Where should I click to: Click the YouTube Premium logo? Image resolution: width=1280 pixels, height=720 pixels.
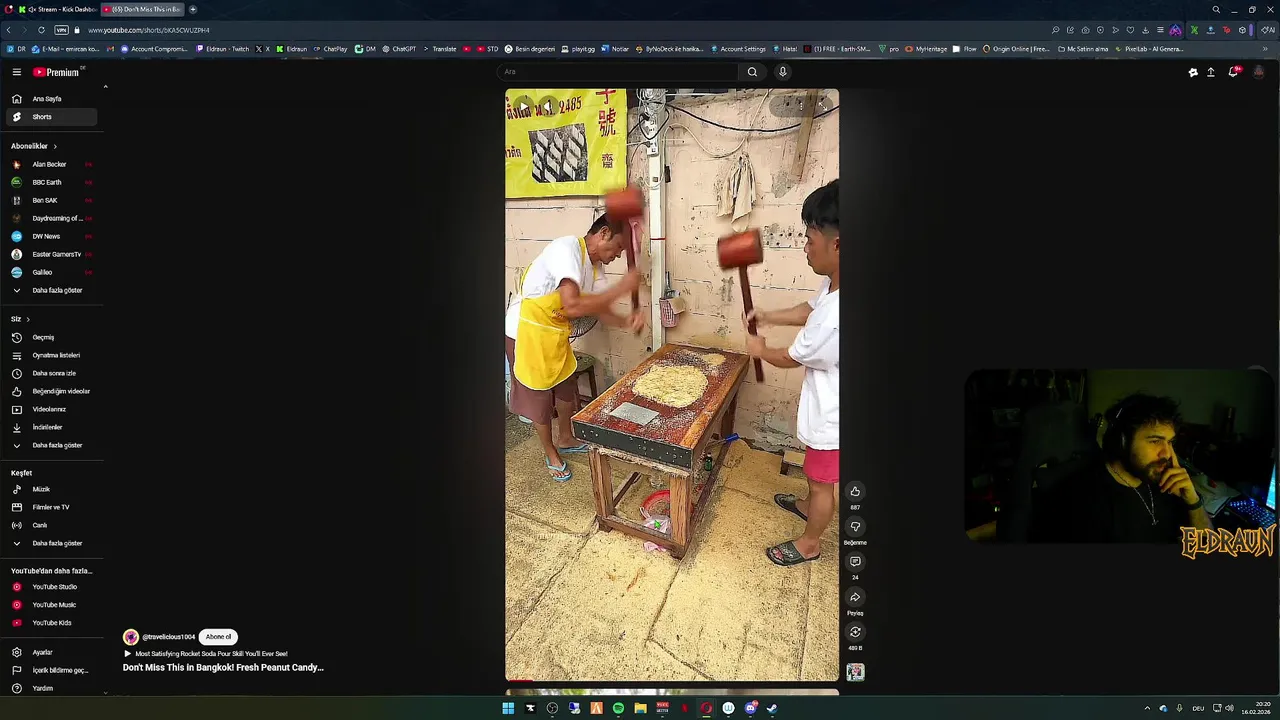click(x=56, y=72)
